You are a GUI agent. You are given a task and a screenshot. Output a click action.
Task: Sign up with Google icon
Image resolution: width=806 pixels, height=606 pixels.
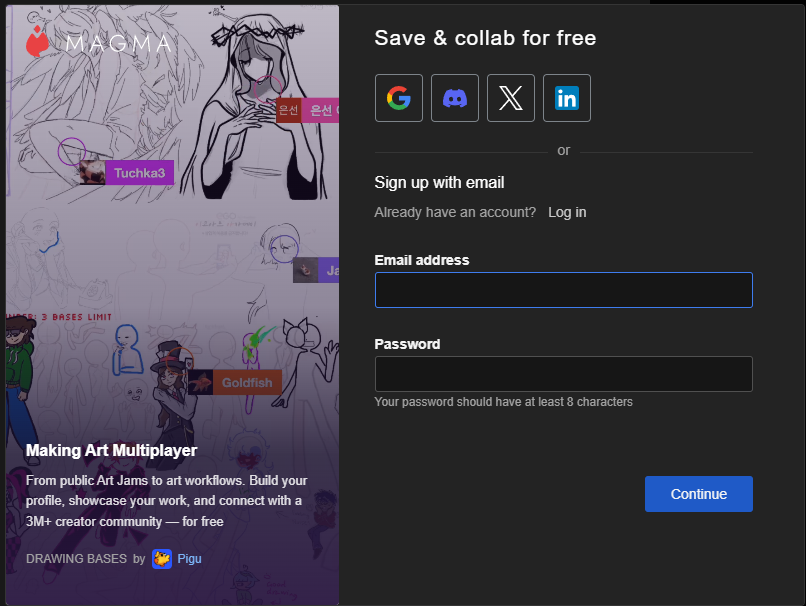tap(399, 98)
